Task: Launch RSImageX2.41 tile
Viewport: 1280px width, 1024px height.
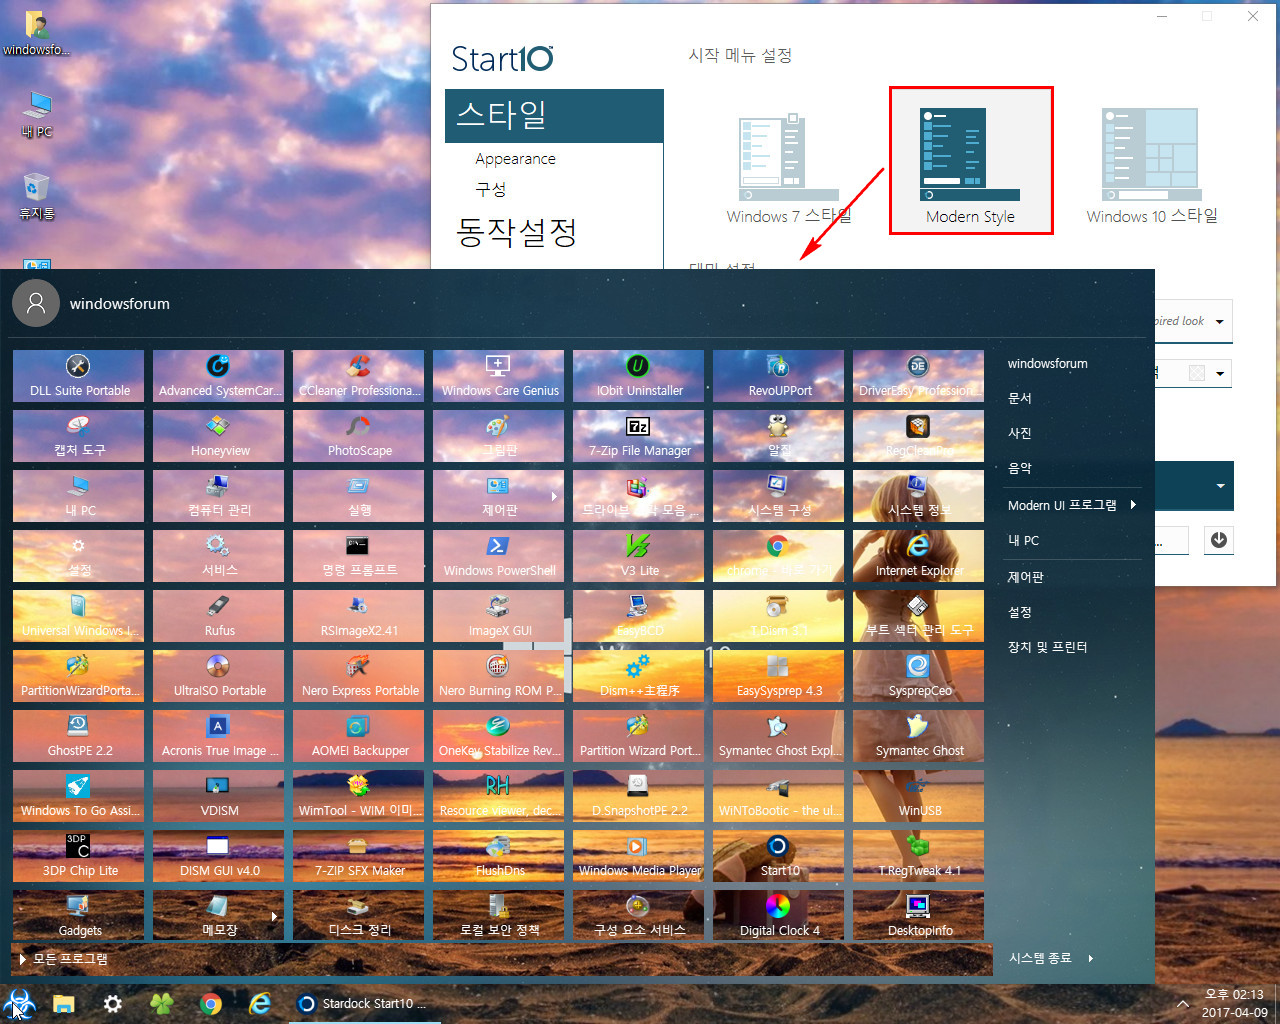Action: coord(359,616)
